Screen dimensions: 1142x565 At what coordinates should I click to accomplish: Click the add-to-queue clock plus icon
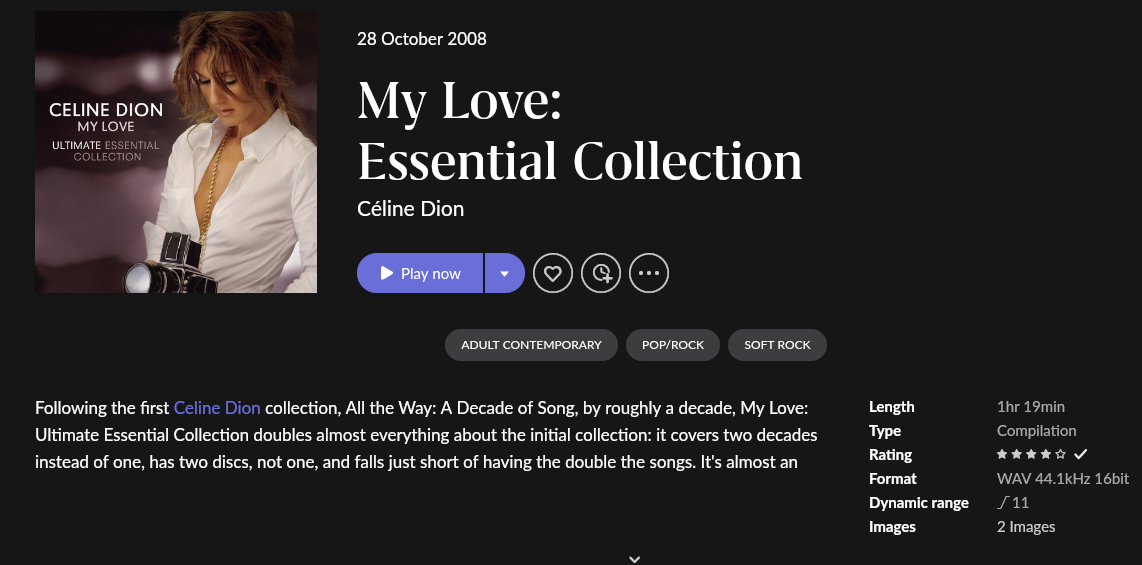pyautogui.click(x=601, y=273)
